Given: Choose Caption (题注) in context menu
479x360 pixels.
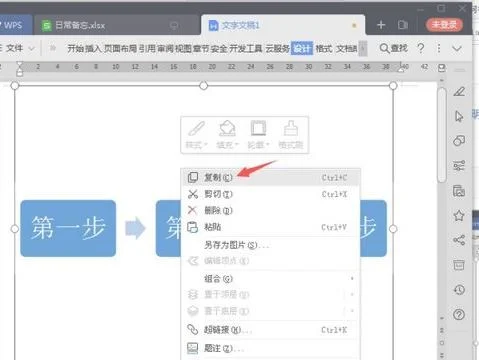Looking at the screenshot, I should [x=271, y=348].
